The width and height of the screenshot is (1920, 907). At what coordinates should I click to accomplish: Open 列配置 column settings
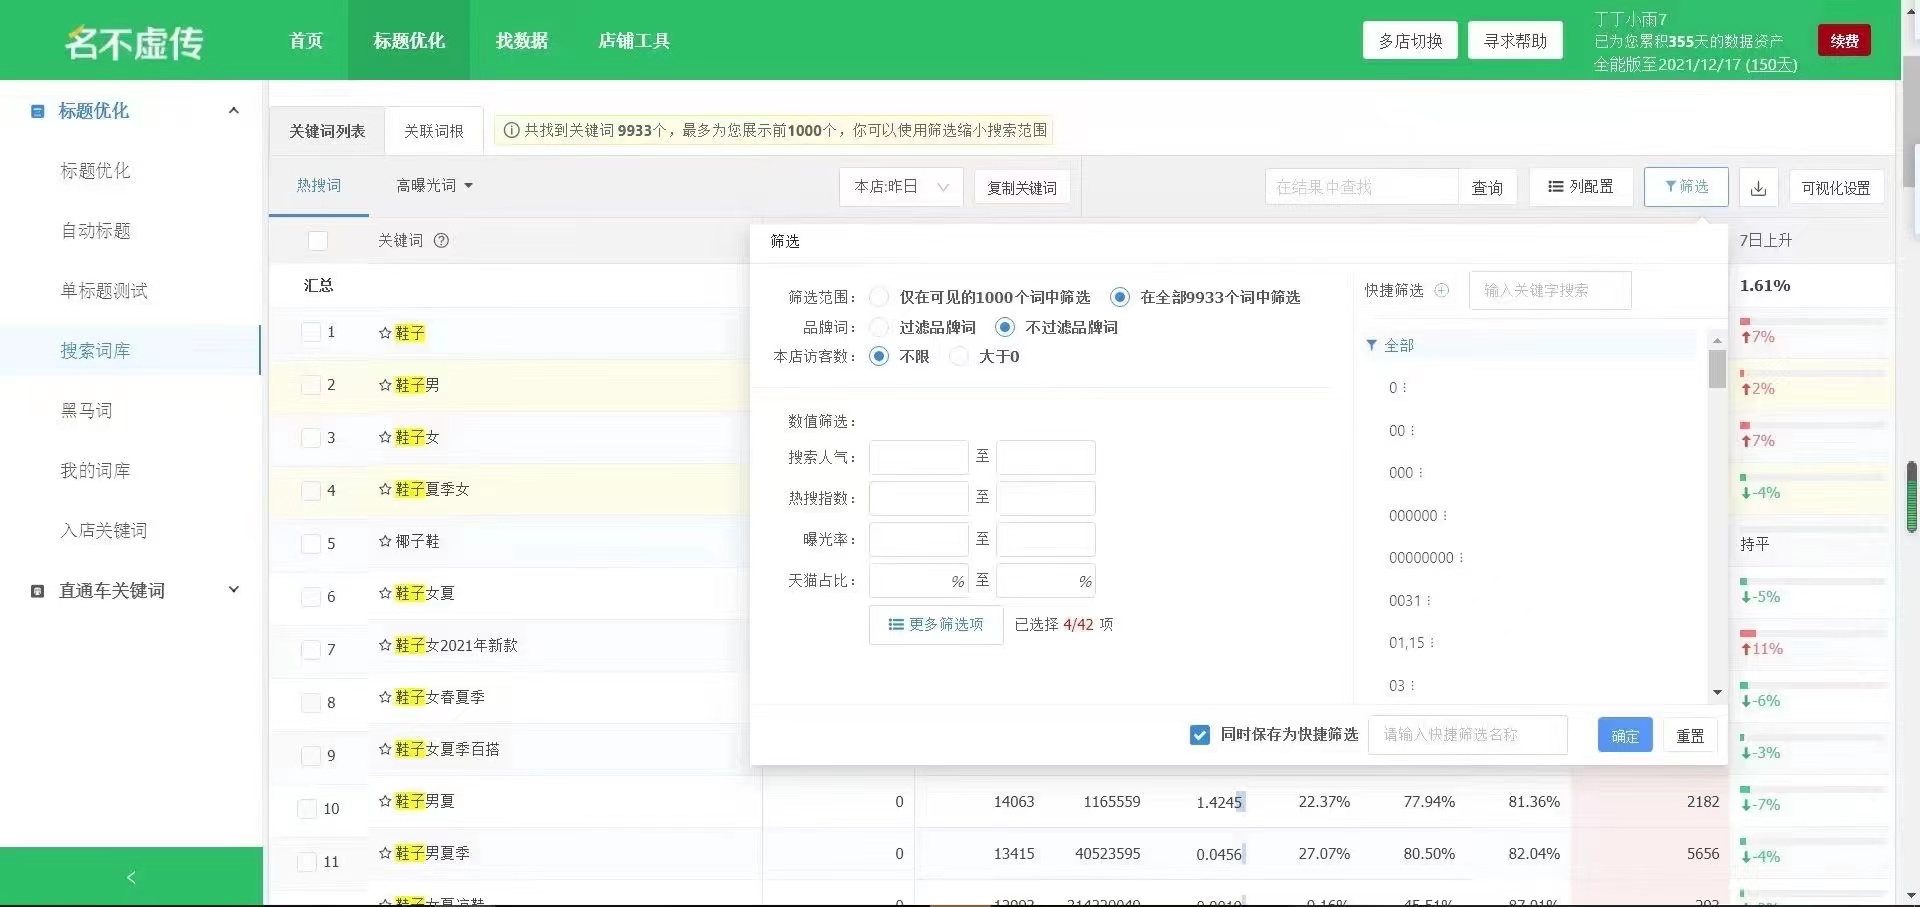(1580, 187)
